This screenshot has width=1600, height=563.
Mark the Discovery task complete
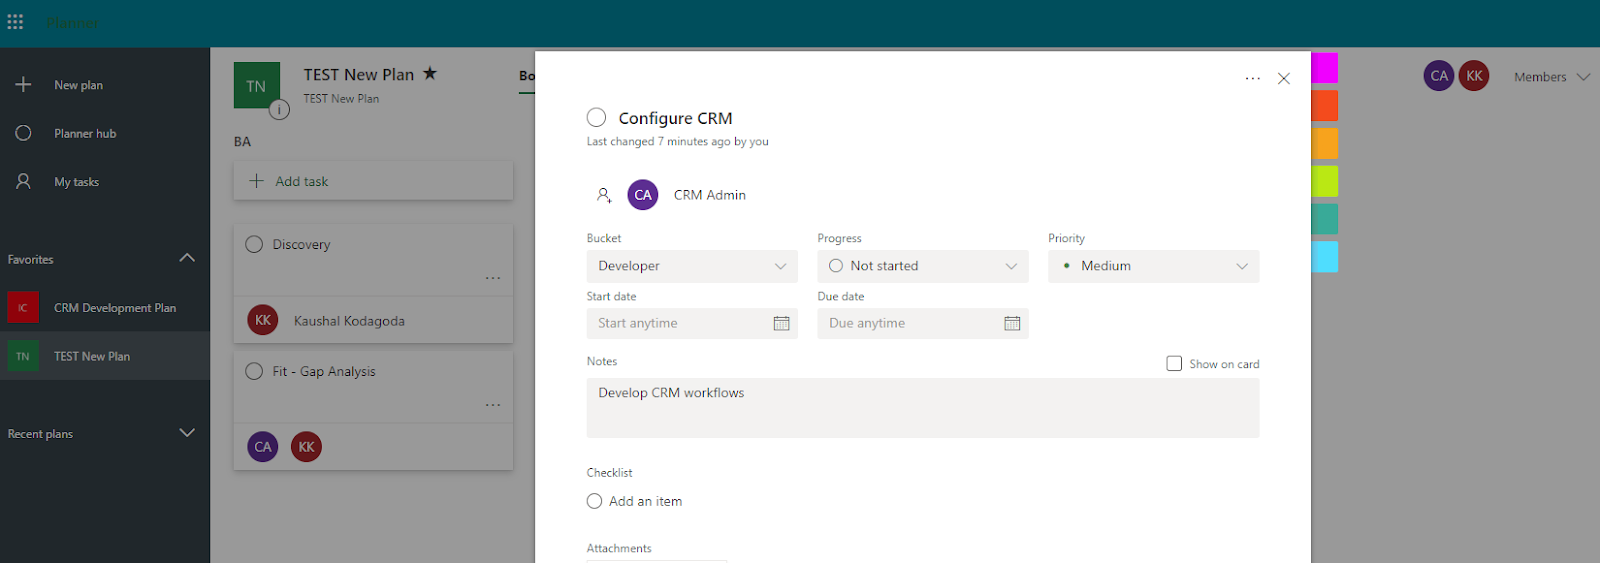254,244
